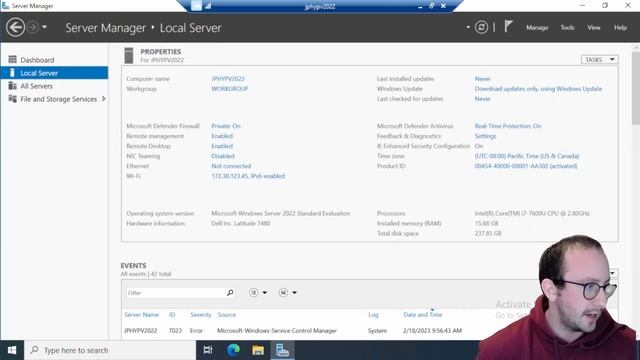The image size is (640, 360).
Task: Click Server Manager taskbar icon
Action: tap(282, 350)
